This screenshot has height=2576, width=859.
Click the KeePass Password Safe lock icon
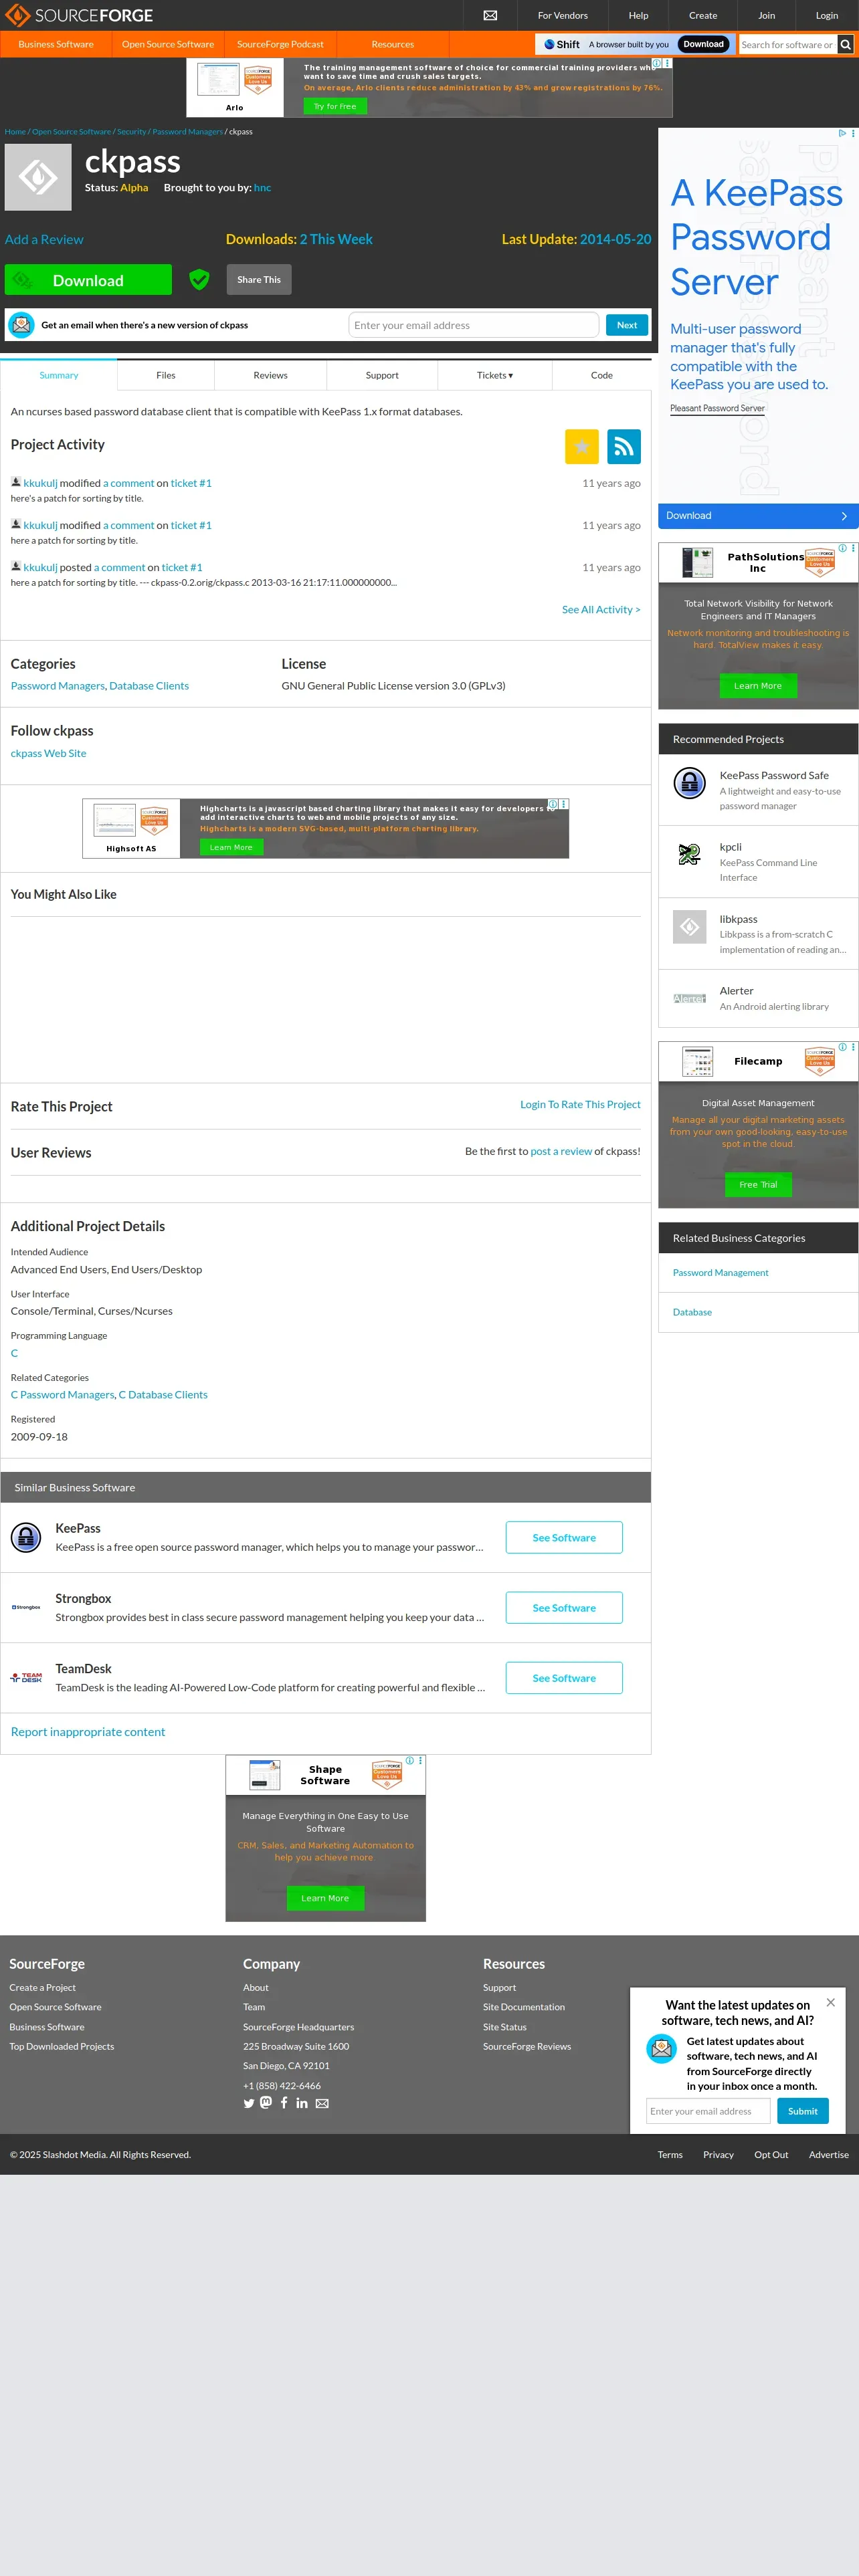(x=689, y=782)
